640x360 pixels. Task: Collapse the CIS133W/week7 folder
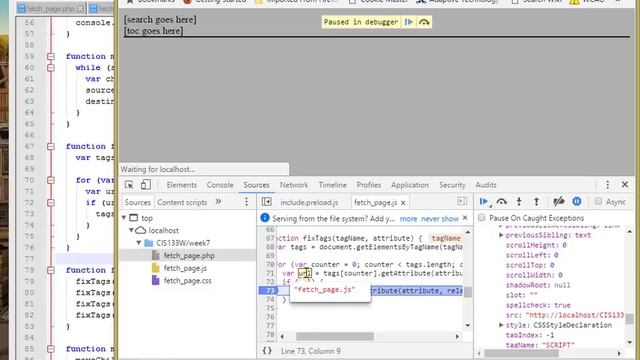(x=139, y=243)
